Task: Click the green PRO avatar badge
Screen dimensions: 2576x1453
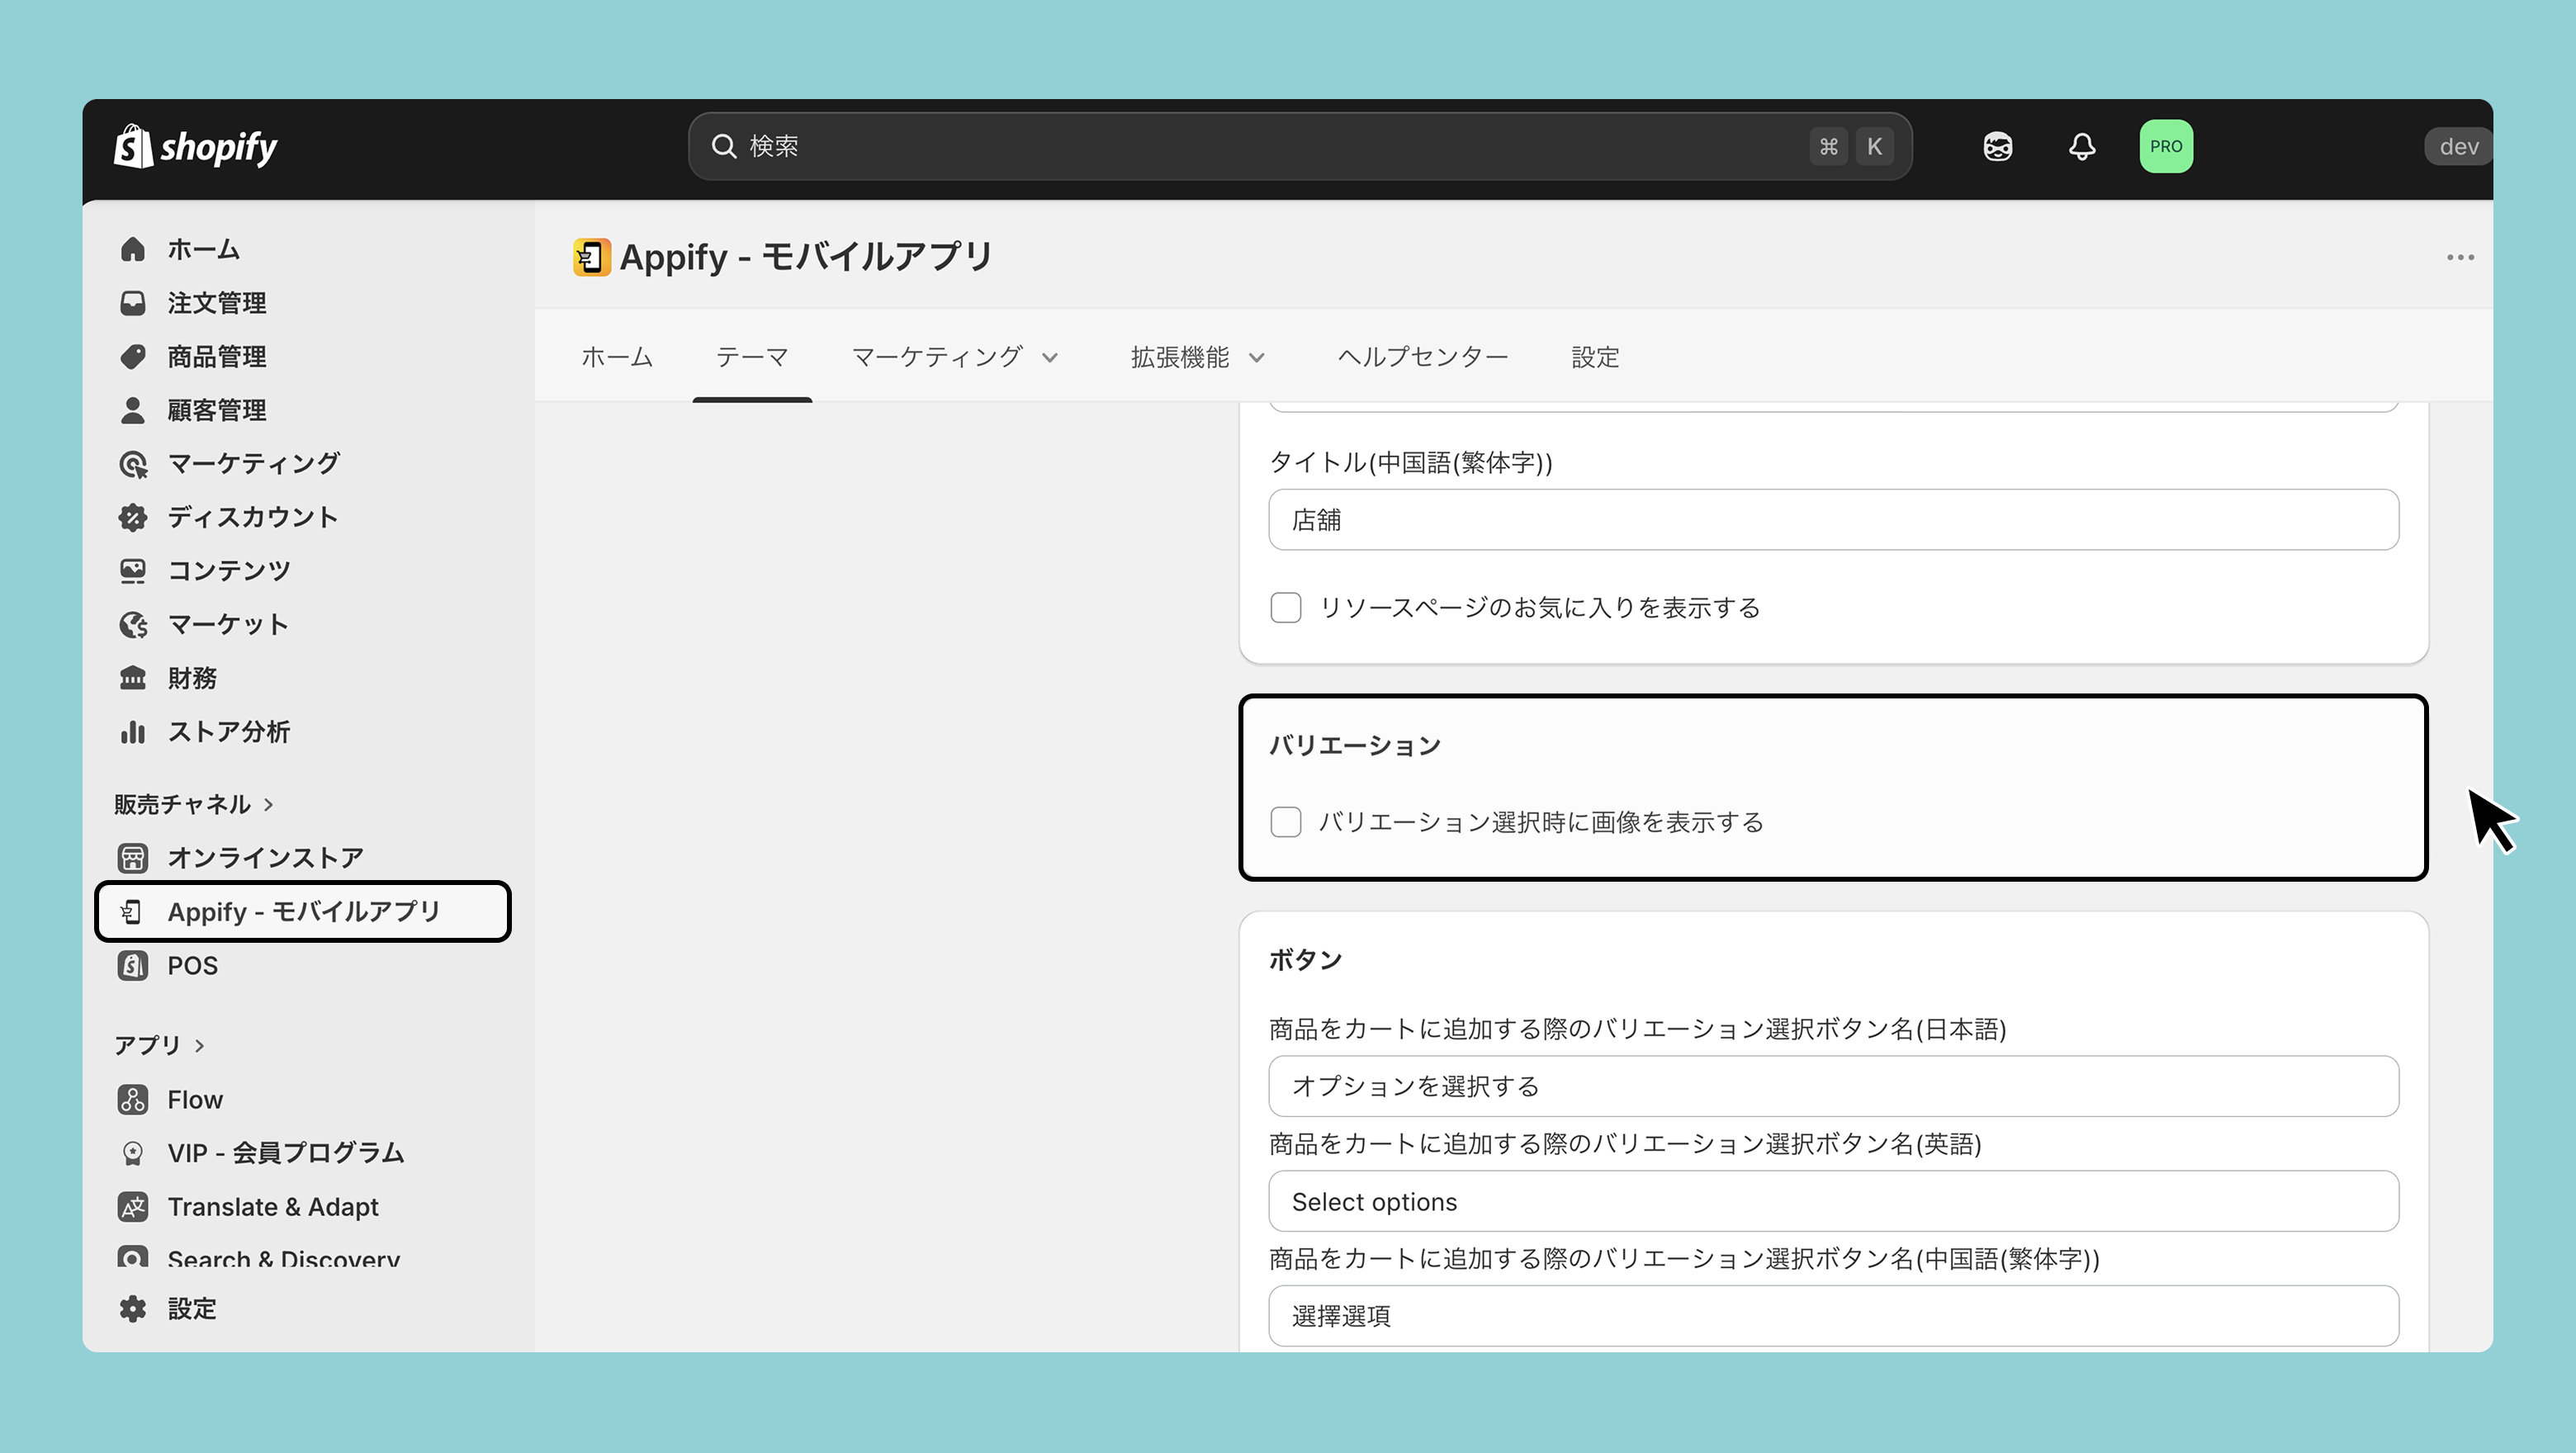Action: (x=2166, y=146)
